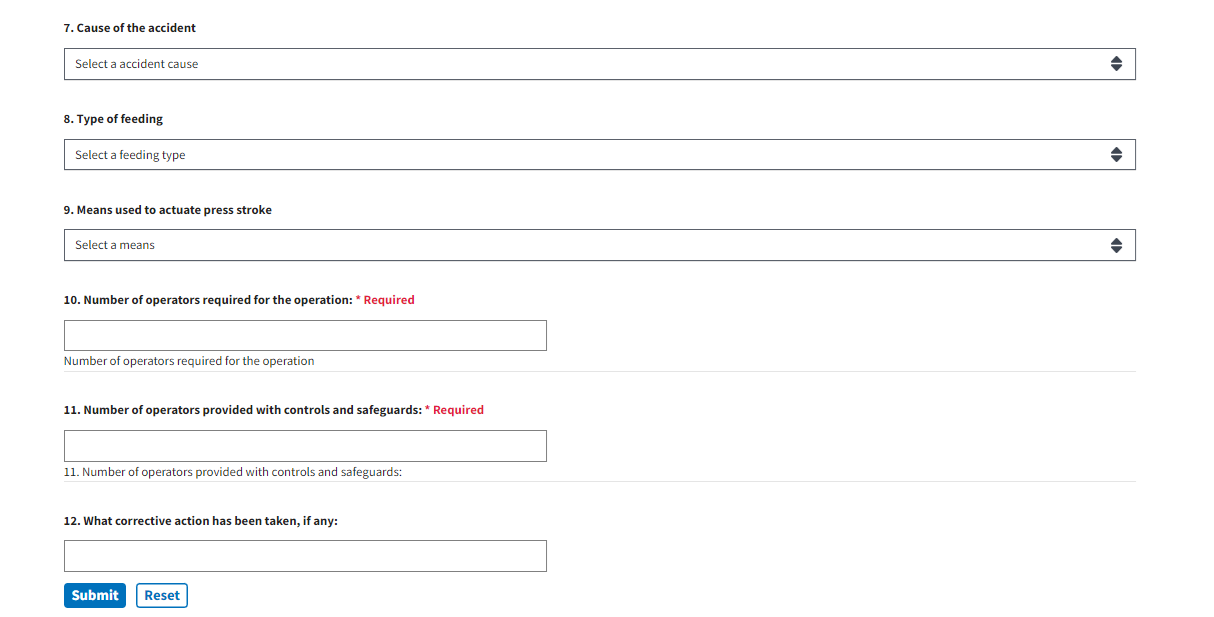Click the hint text below field 10
The image size is (1214, 617).
coord(189,361)
